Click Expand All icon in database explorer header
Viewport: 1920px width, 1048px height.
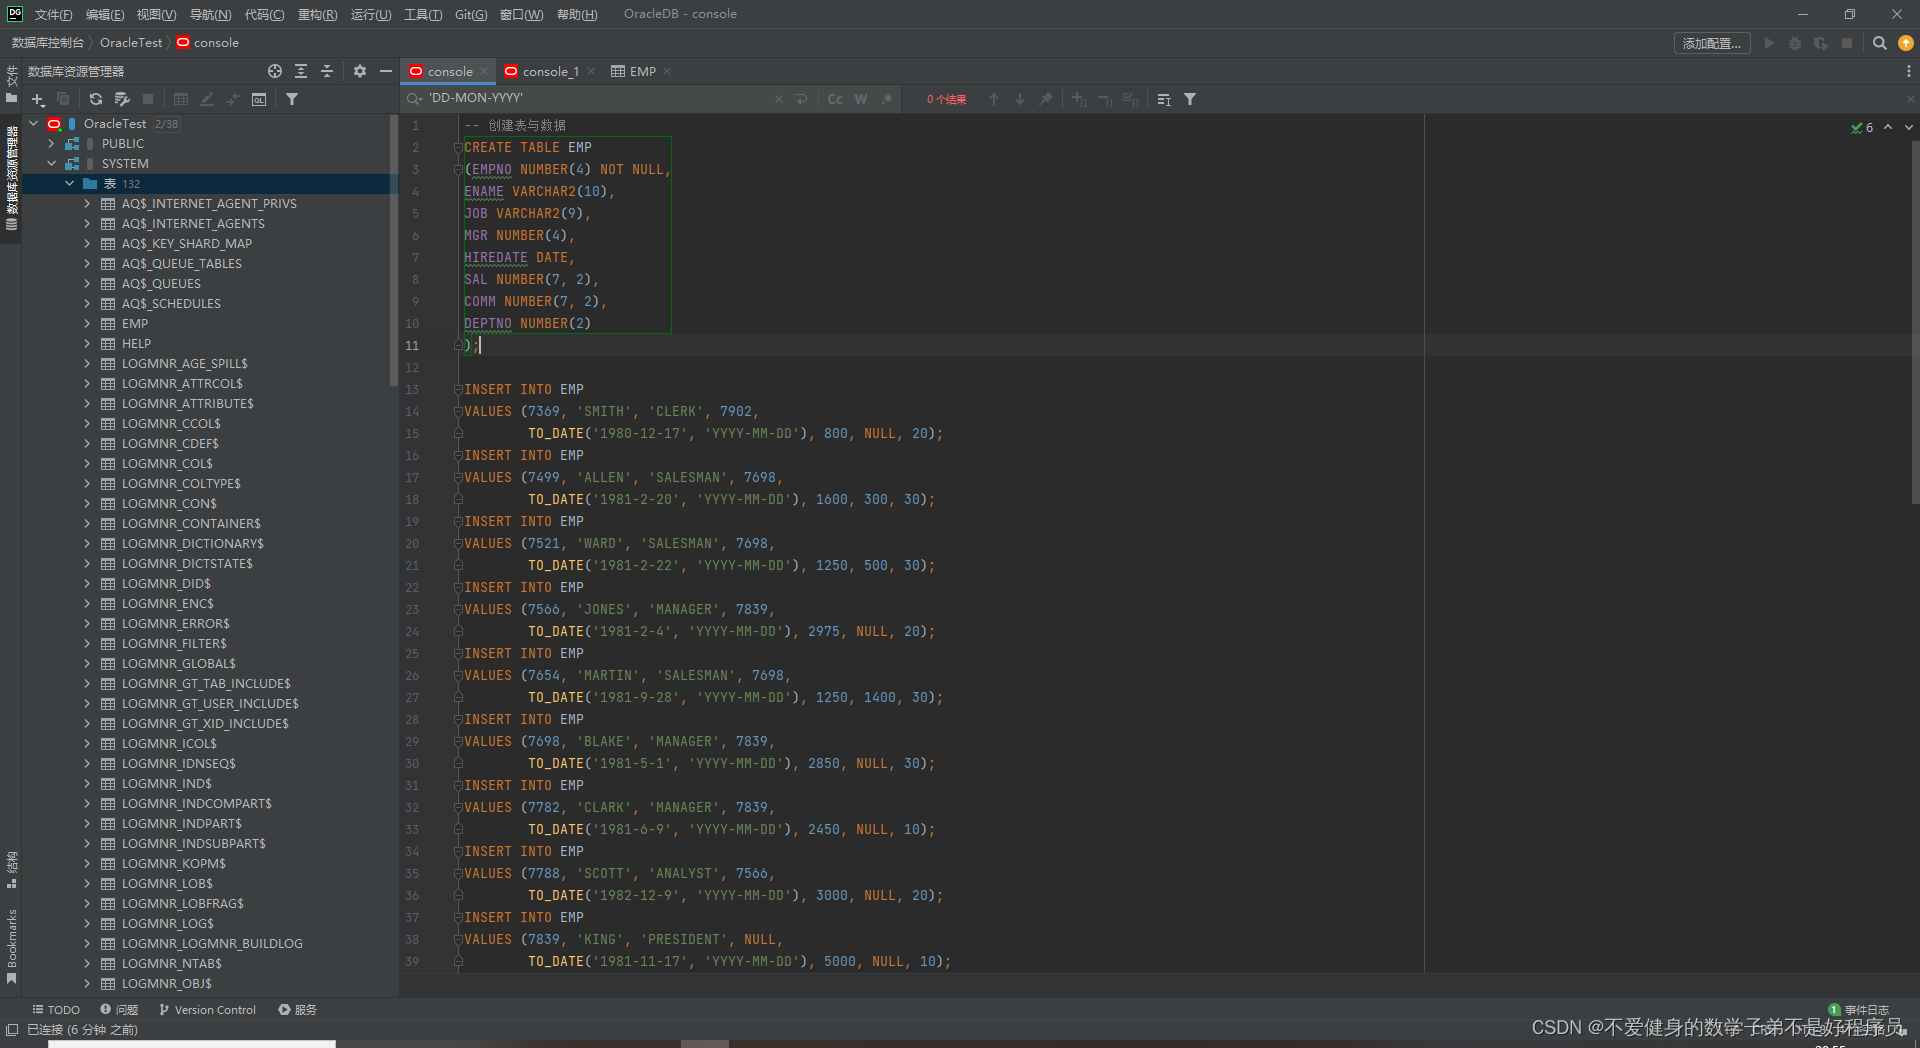pos(301,71)
